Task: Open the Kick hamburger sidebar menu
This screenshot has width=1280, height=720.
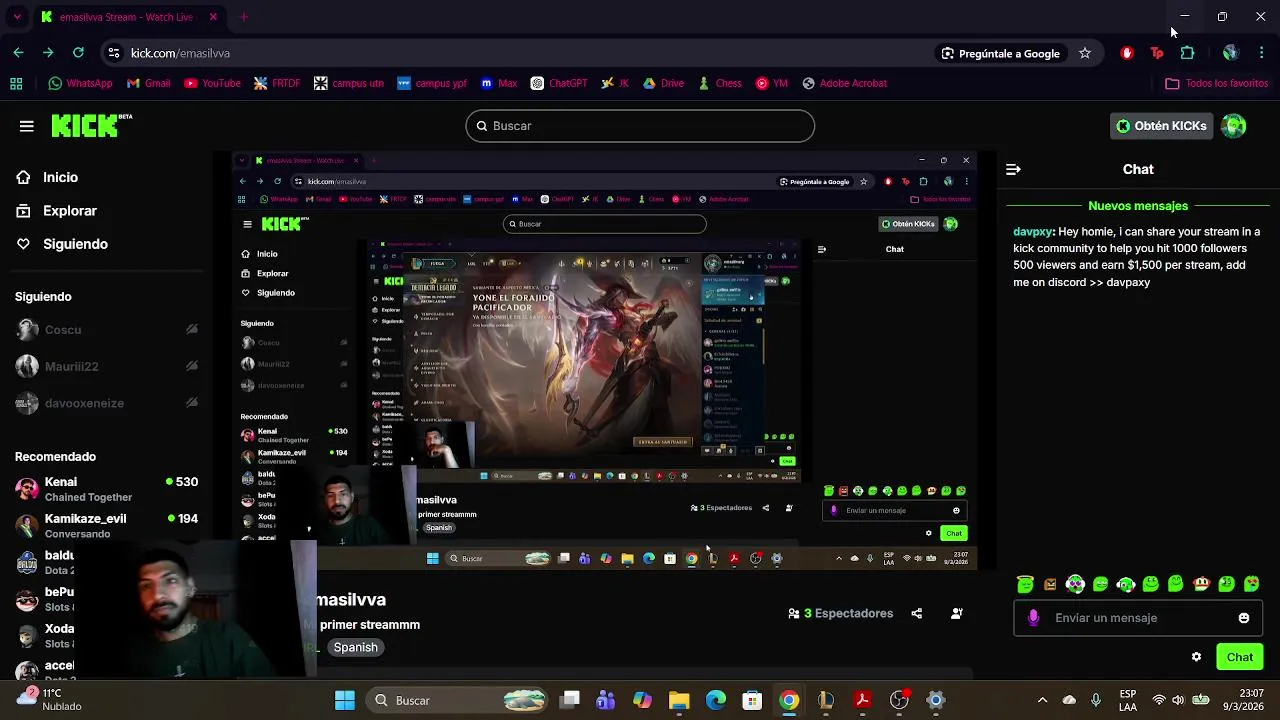Action: coord(27,126)
